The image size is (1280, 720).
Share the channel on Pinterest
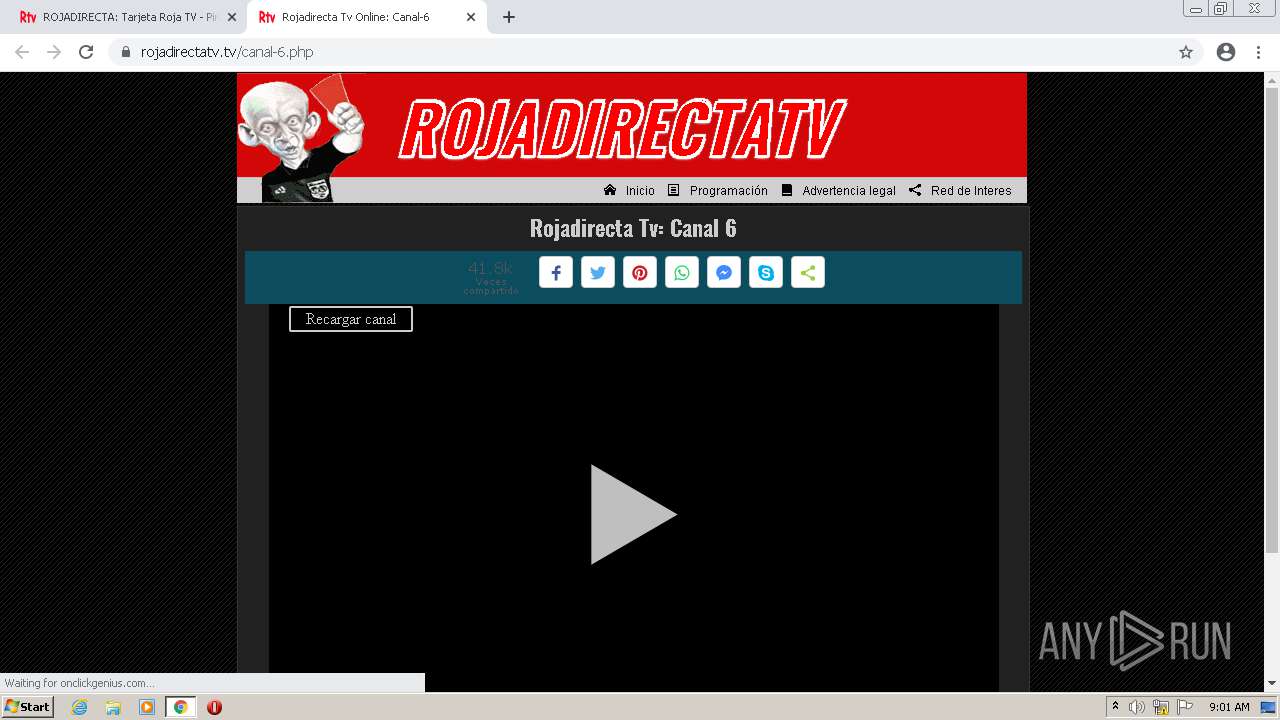(x=640, y=273)
